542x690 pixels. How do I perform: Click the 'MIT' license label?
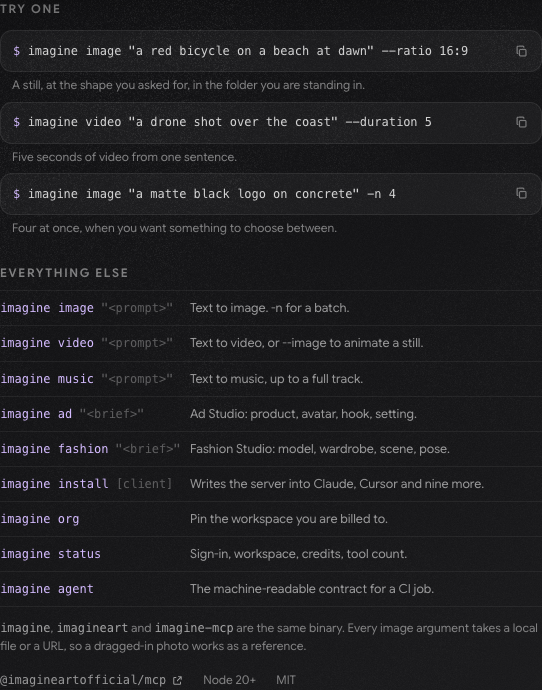click(286, 680)
